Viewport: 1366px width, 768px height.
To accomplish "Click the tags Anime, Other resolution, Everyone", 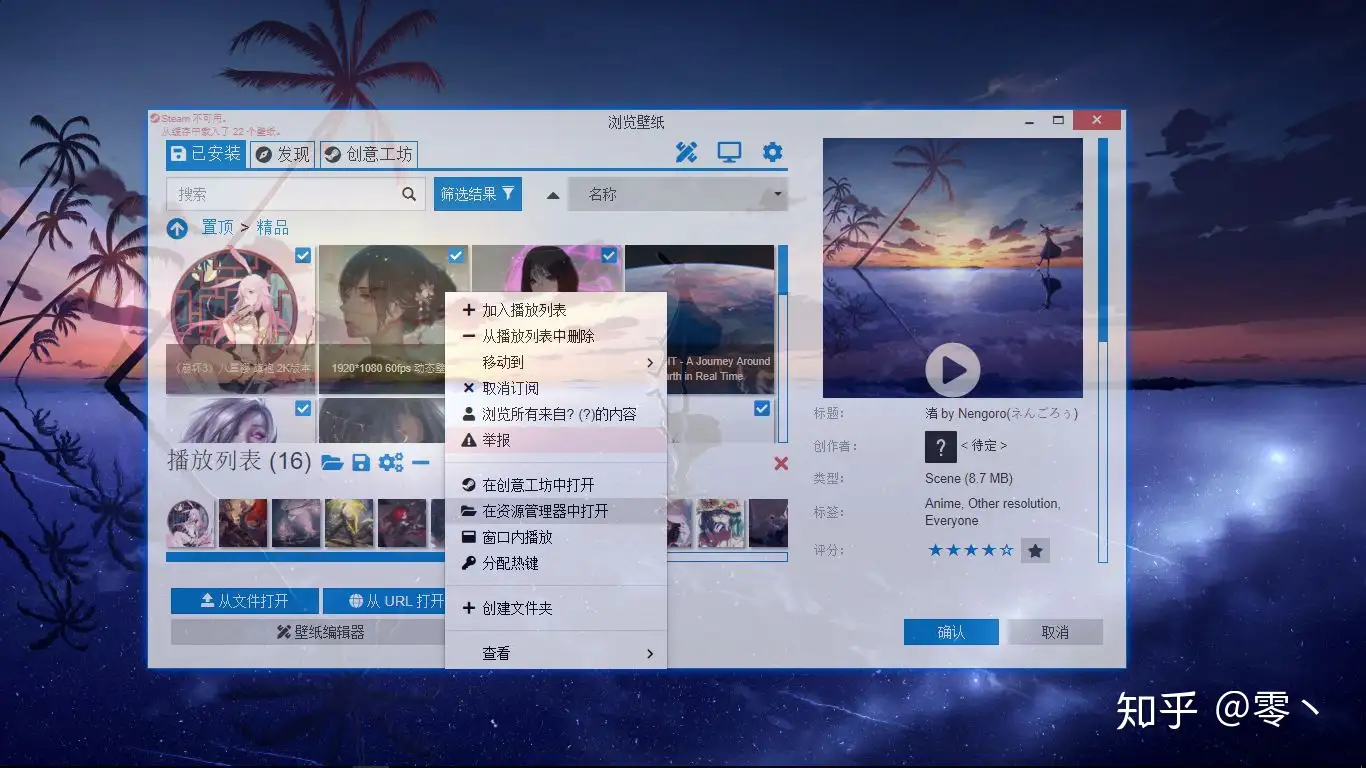I will pos(993,512).
